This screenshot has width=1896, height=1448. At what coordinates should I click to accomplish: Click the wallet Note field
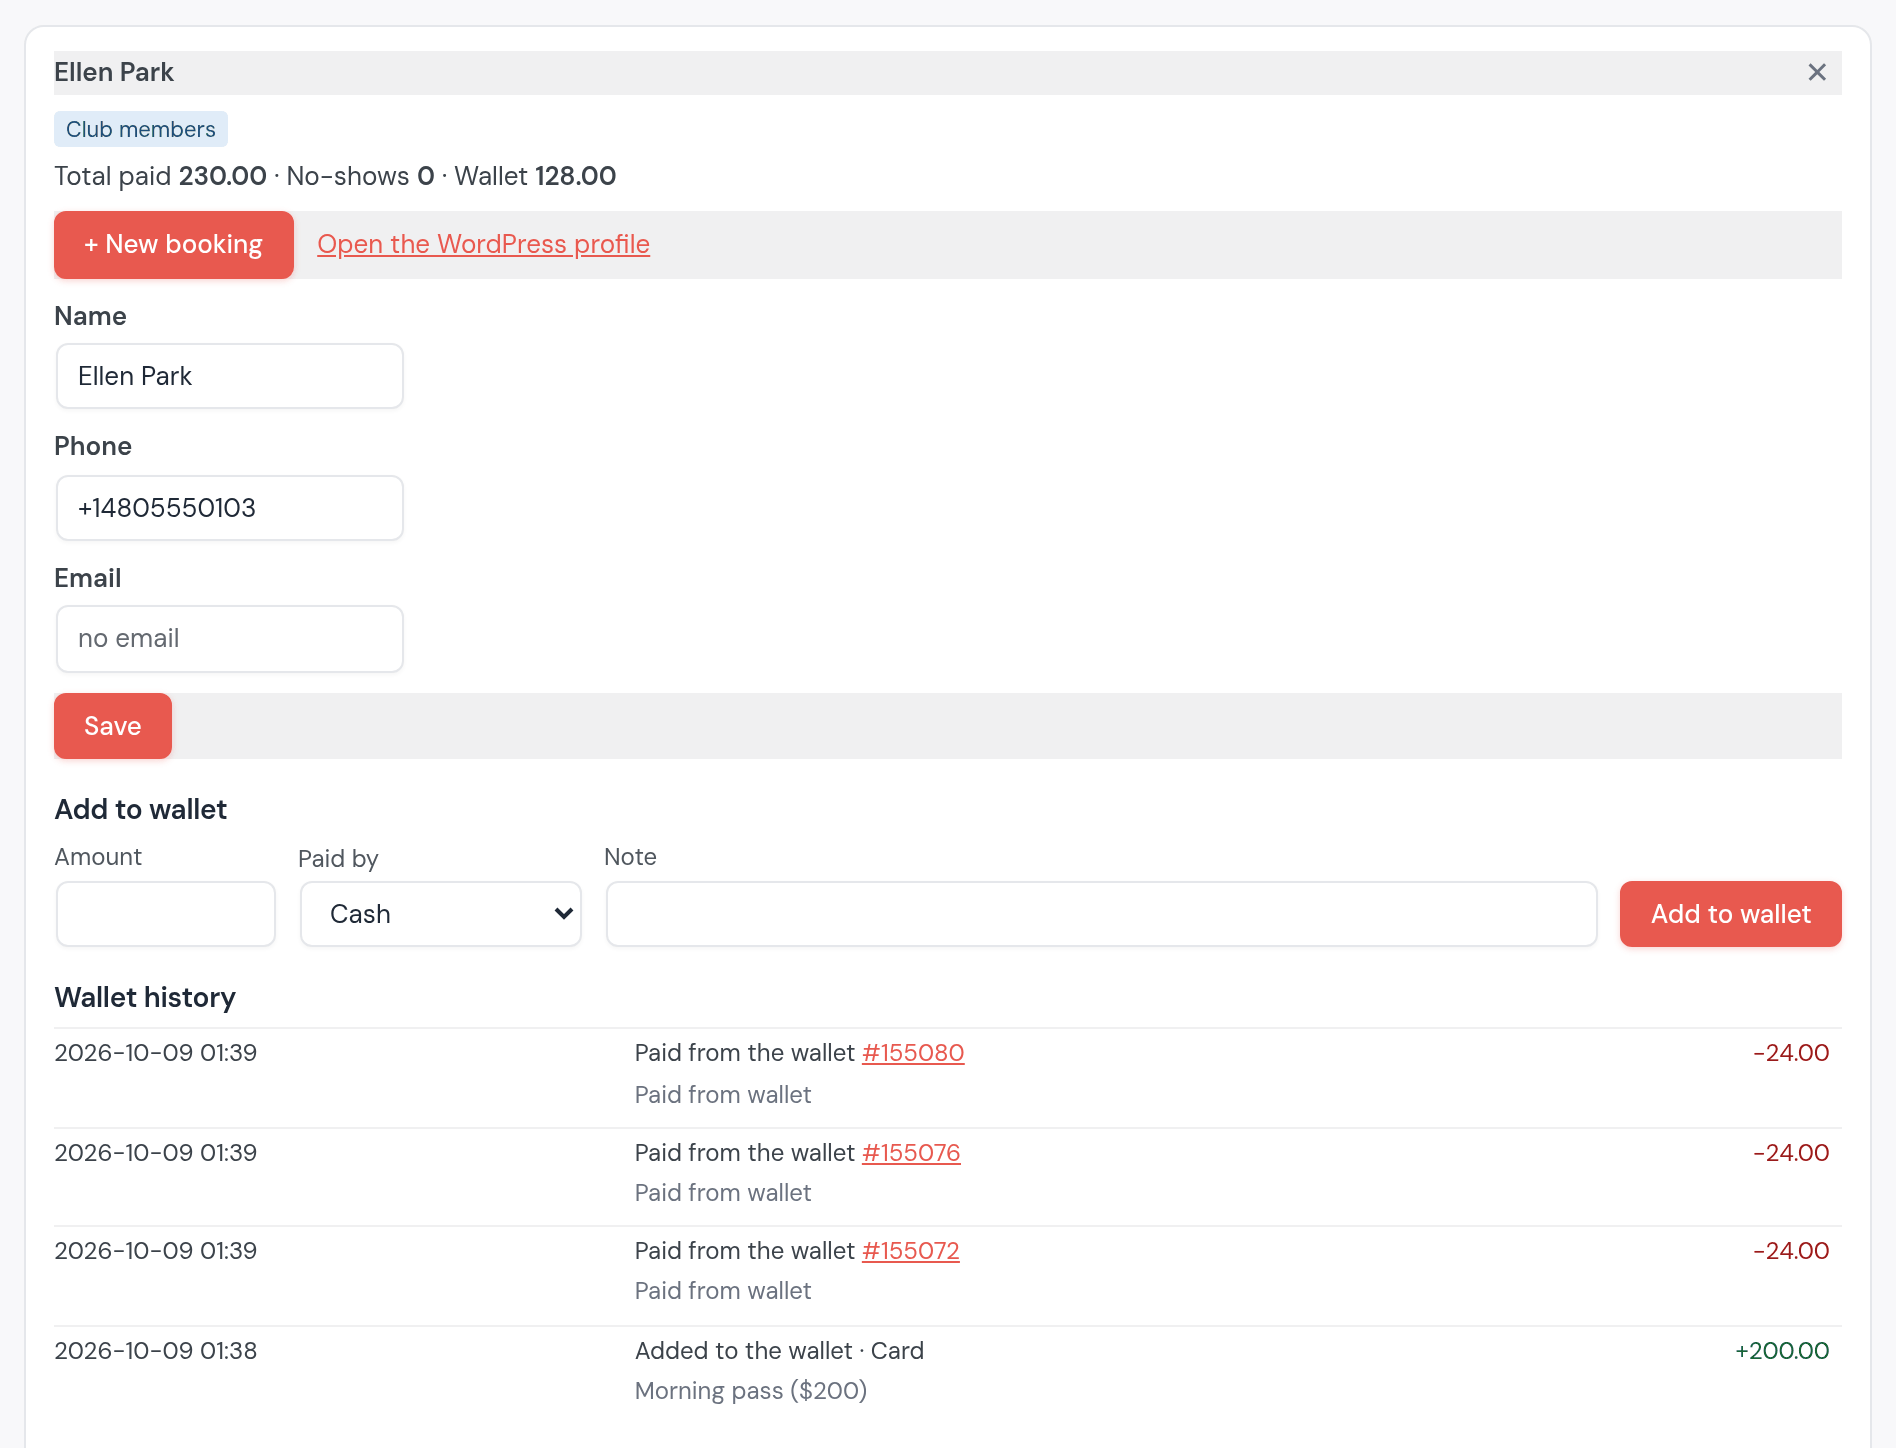(1101, 914)
